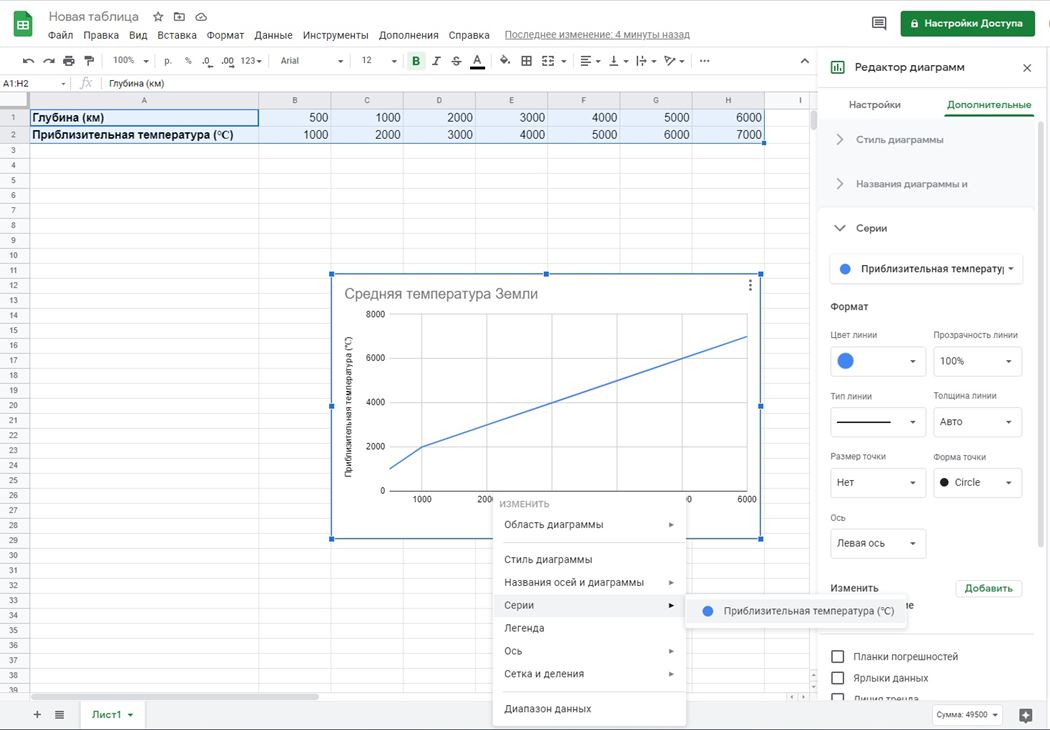Format selection as currency (р.)

(x=167, y=61)
